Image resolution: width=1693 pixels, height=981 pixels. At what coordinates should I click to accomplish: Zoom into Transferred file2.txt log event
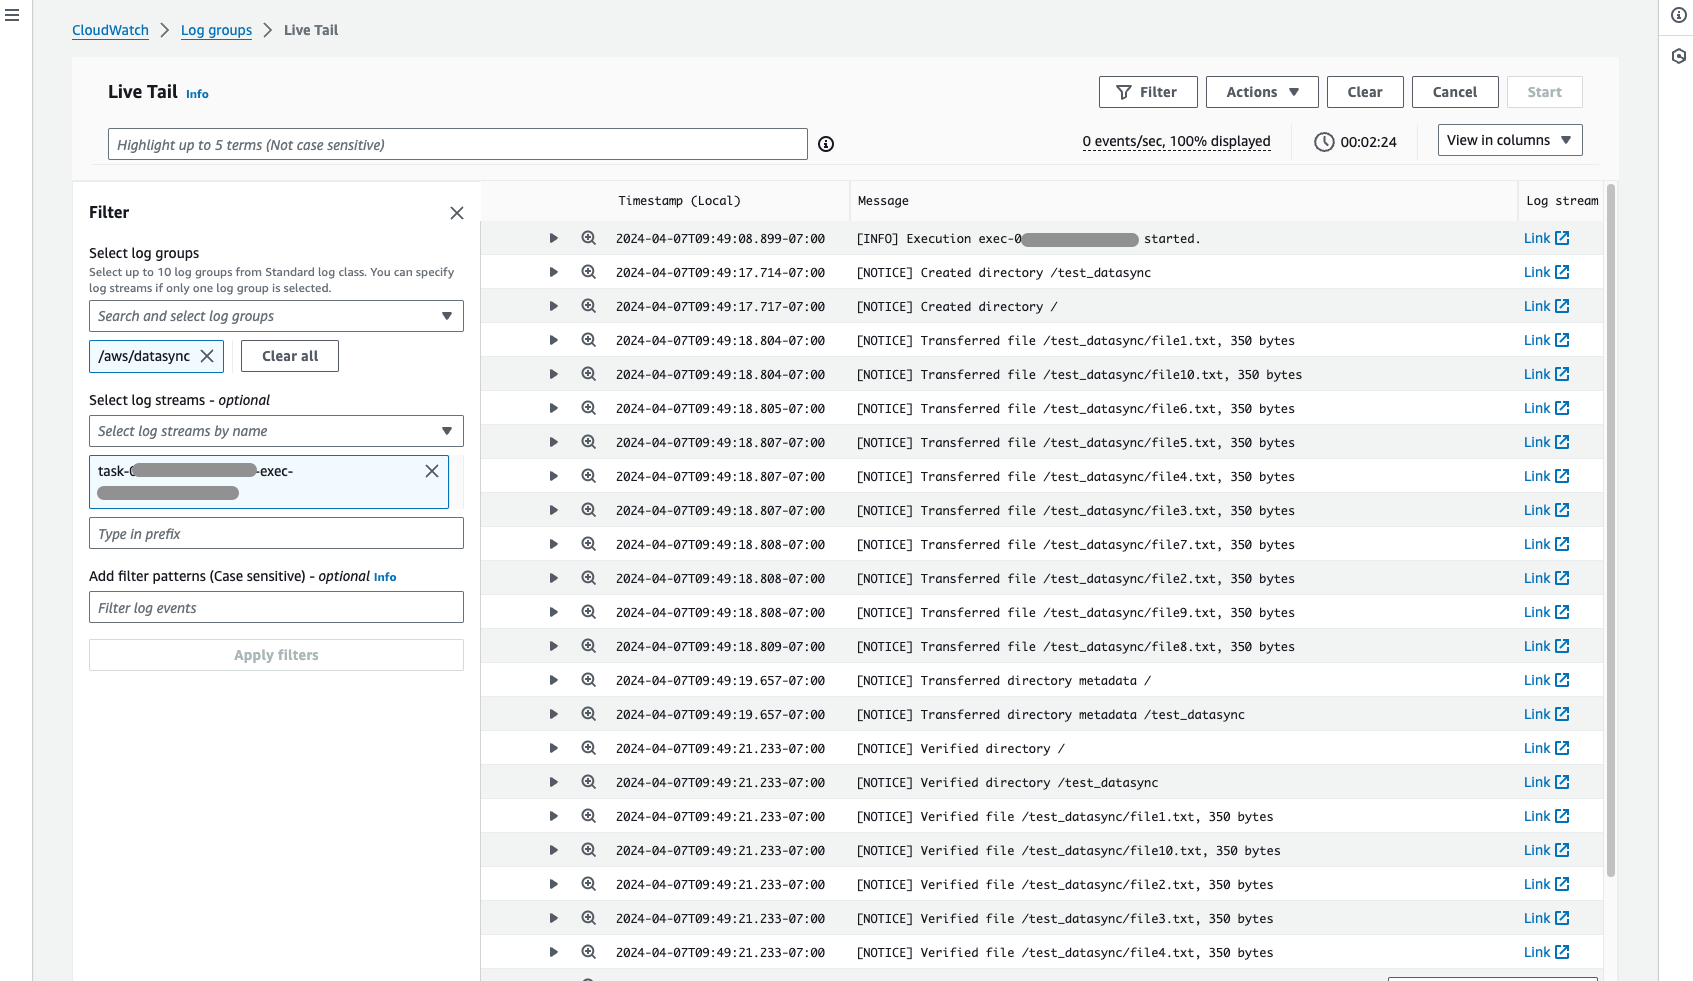coord(589,578)
